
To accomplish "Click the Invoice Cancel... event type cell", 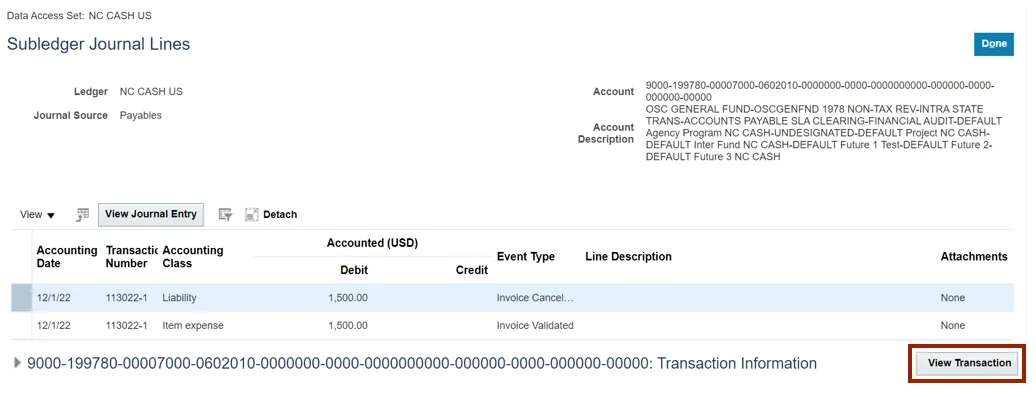I will (535, 298).
